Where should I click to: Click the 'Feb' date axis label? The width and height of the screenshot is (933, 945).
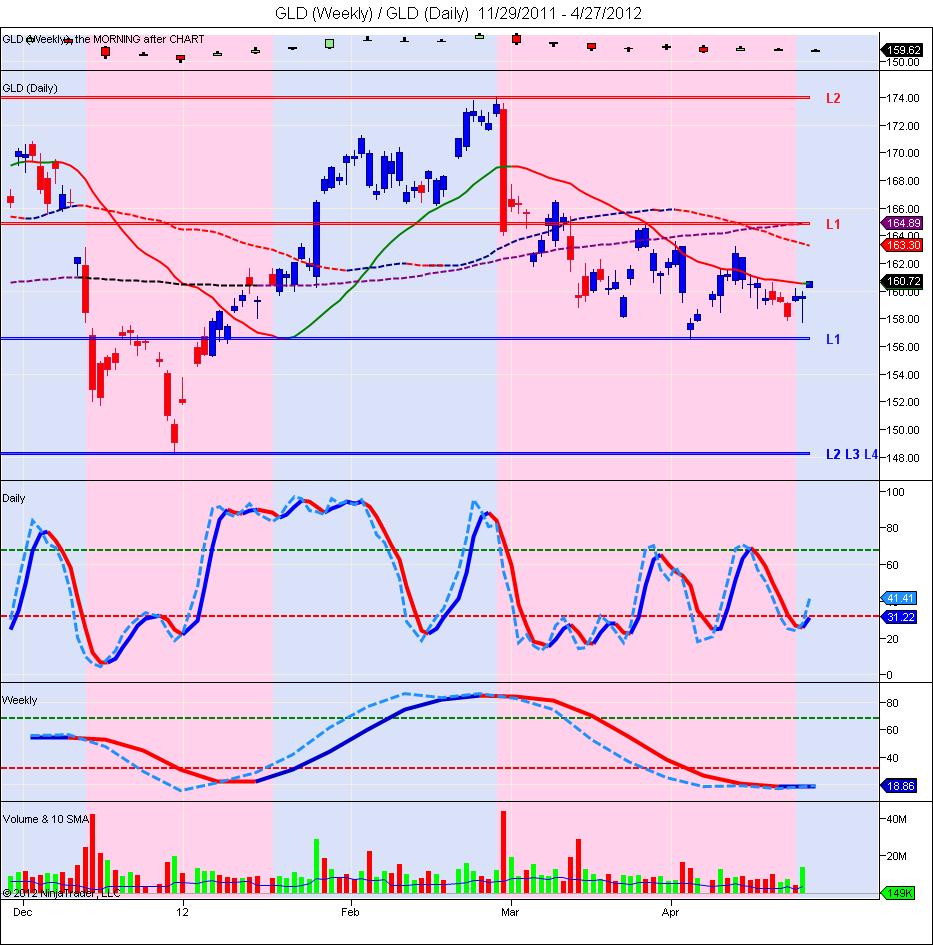coord(350,912)
